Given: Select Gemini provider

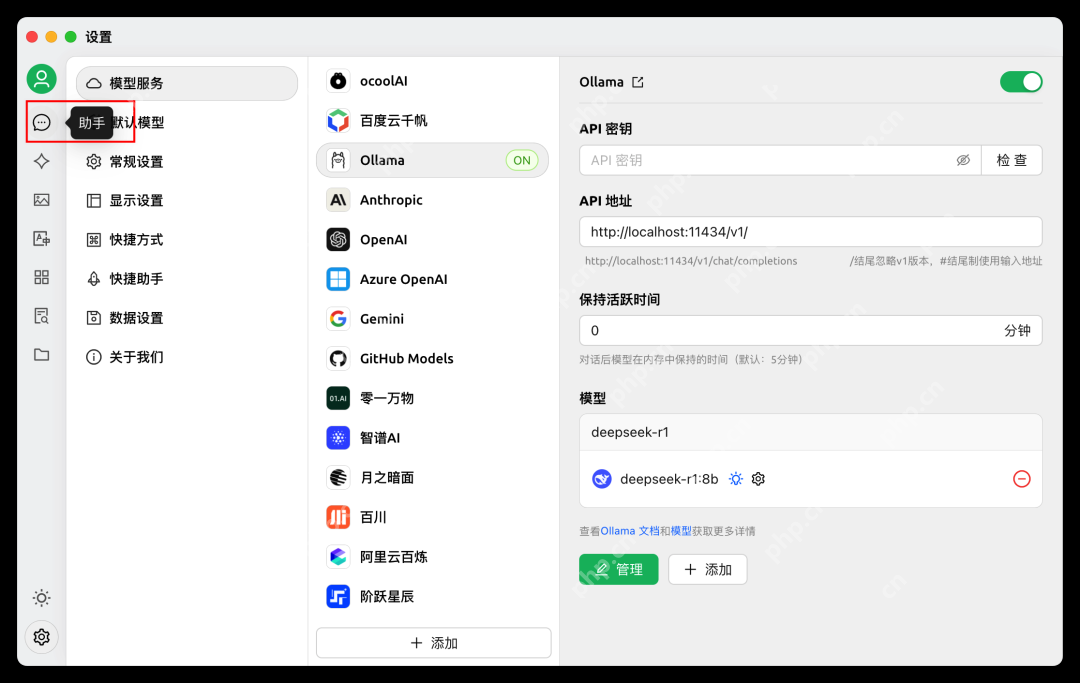Looking at the screenshot, I should click(x=433, y=319).
